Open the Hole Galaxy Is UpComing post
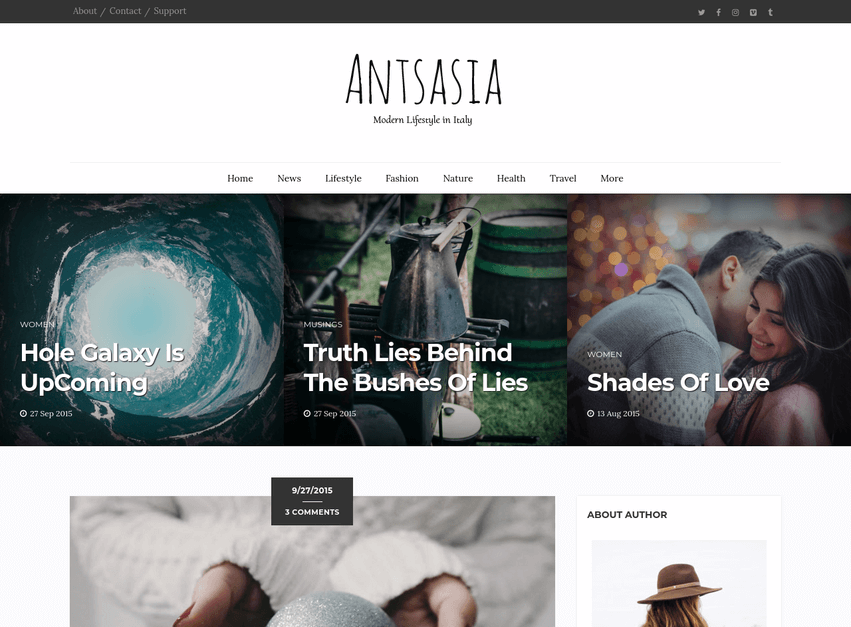Image resolution: width=851 pixels, height=627 pixels. click(x=103, y=368)
